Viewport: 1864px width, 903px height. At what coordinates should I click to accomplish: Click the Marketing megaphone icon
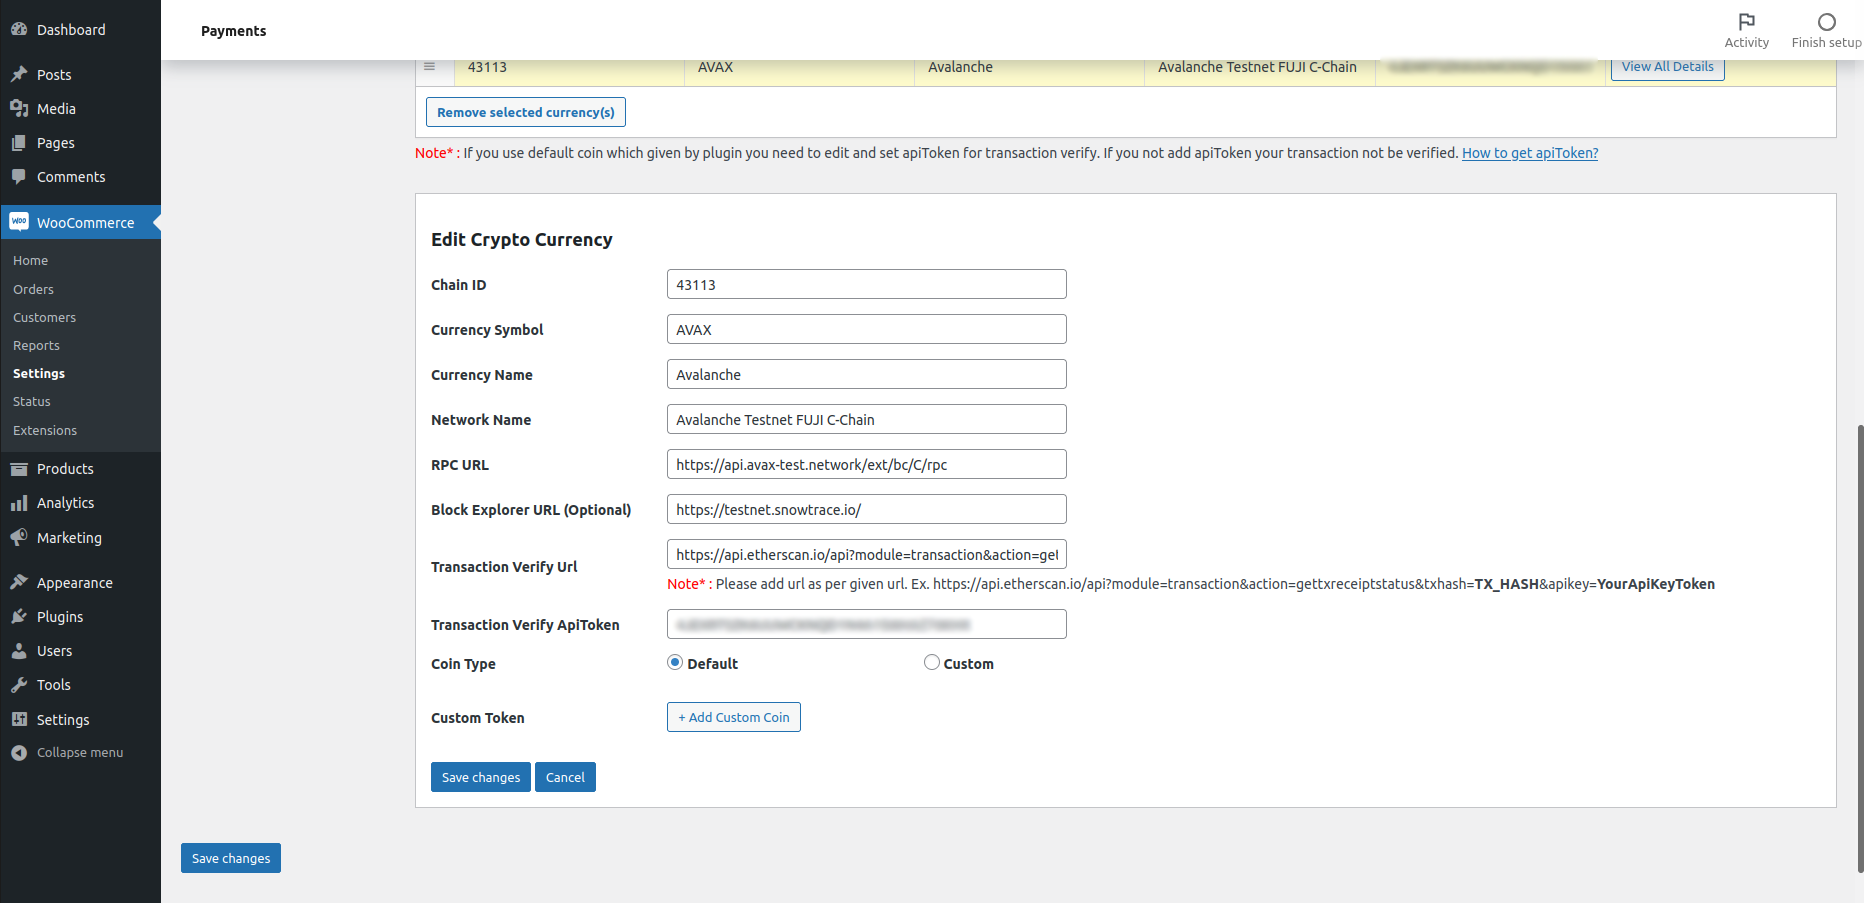[x=19, y=538]
